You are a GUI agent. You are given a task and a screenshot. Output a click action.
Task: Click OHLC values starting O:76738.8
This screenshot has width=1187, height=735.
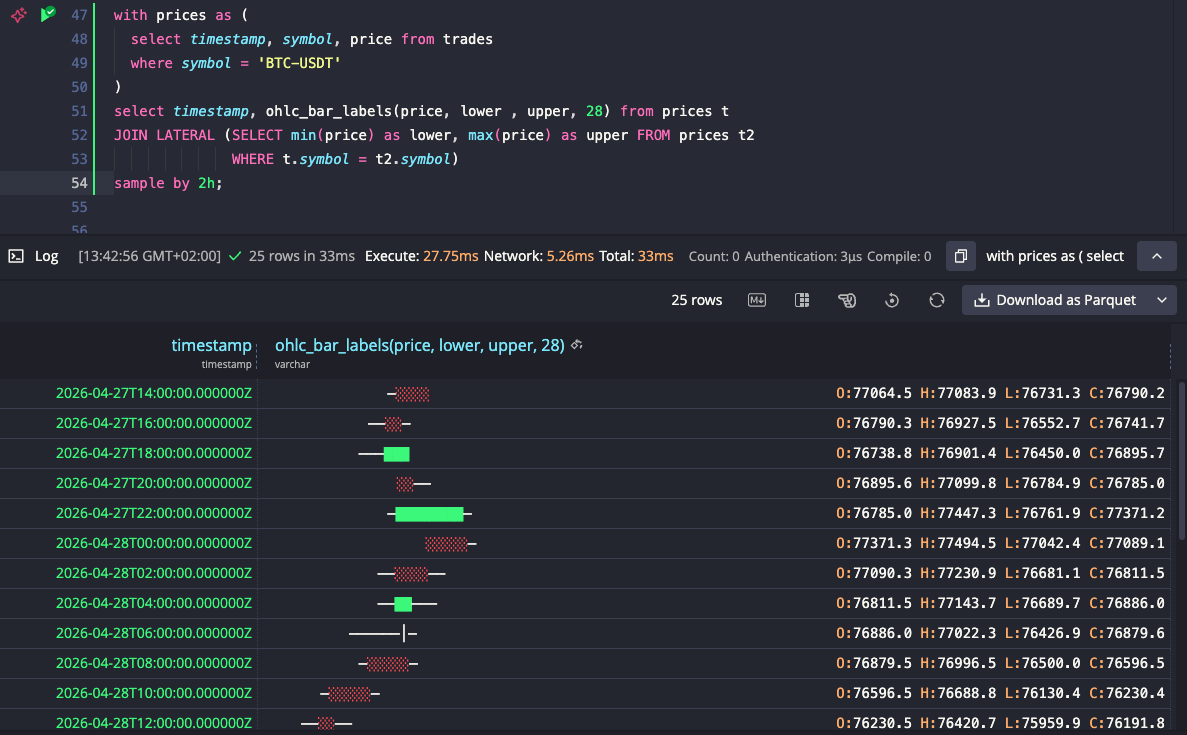click(x=1000, y=453)
